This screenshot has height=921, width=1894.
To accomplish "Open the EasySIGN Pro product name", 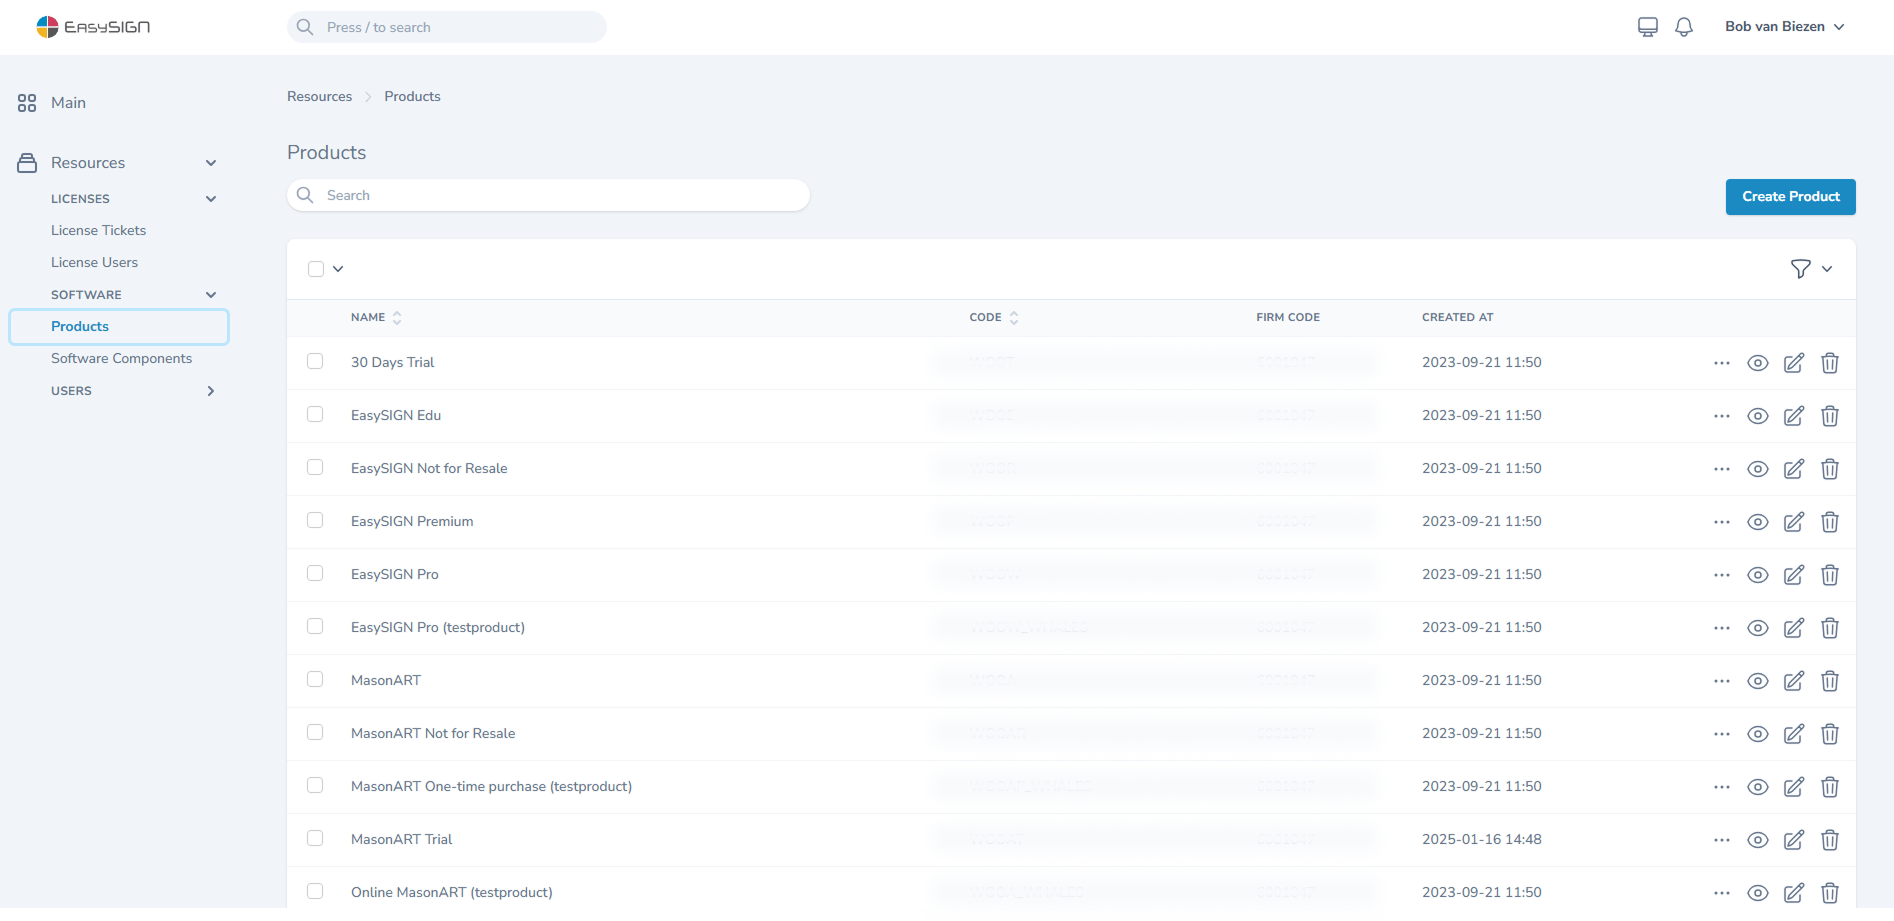I will click(x=394, y=574).
